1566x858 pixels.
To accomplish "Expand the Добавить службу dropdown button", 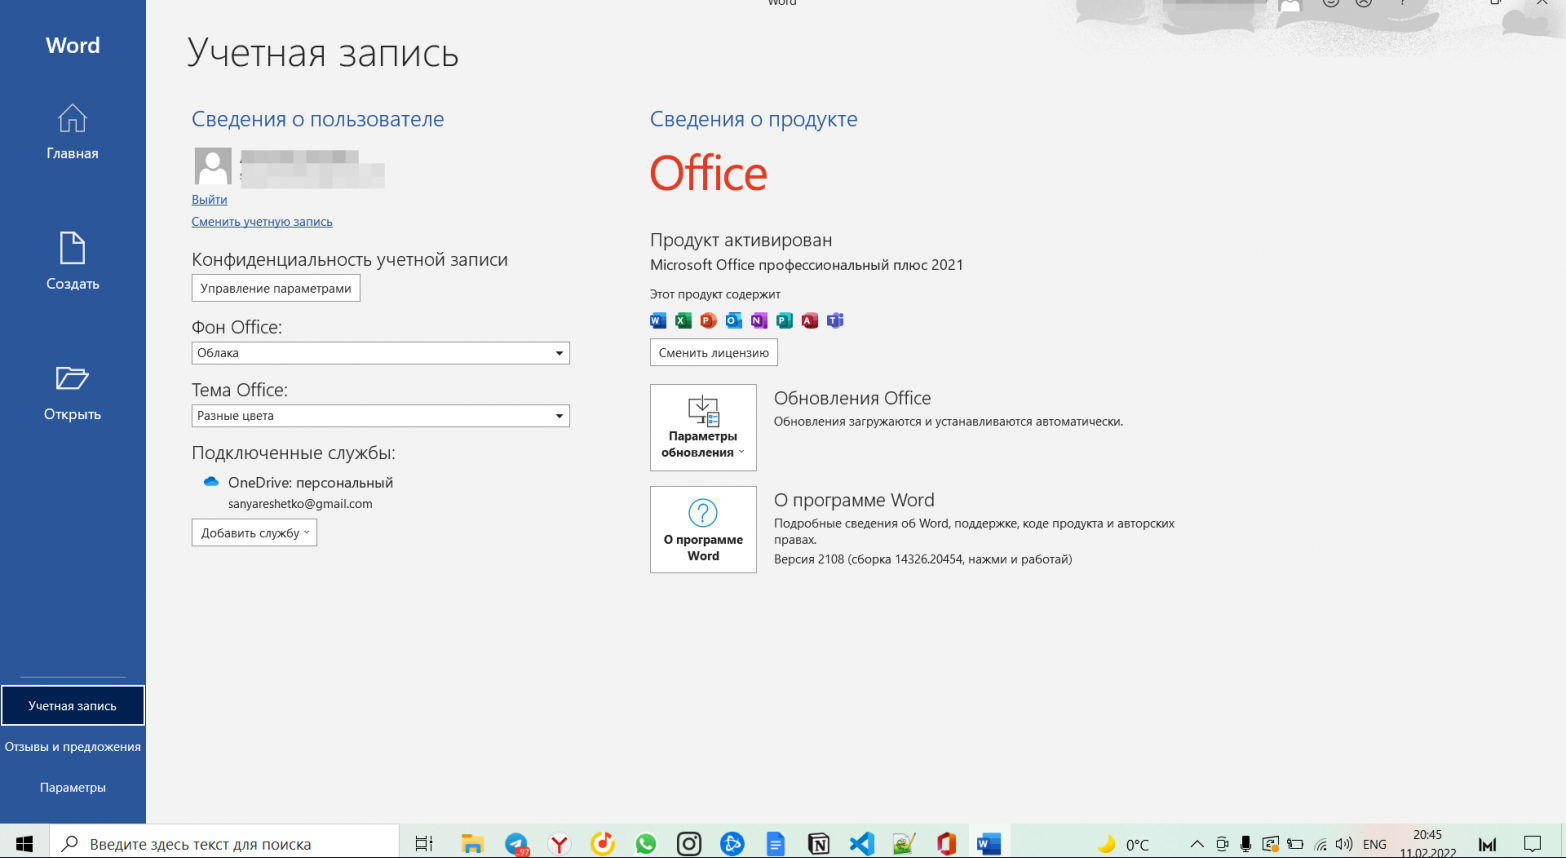I will point(254,533).
